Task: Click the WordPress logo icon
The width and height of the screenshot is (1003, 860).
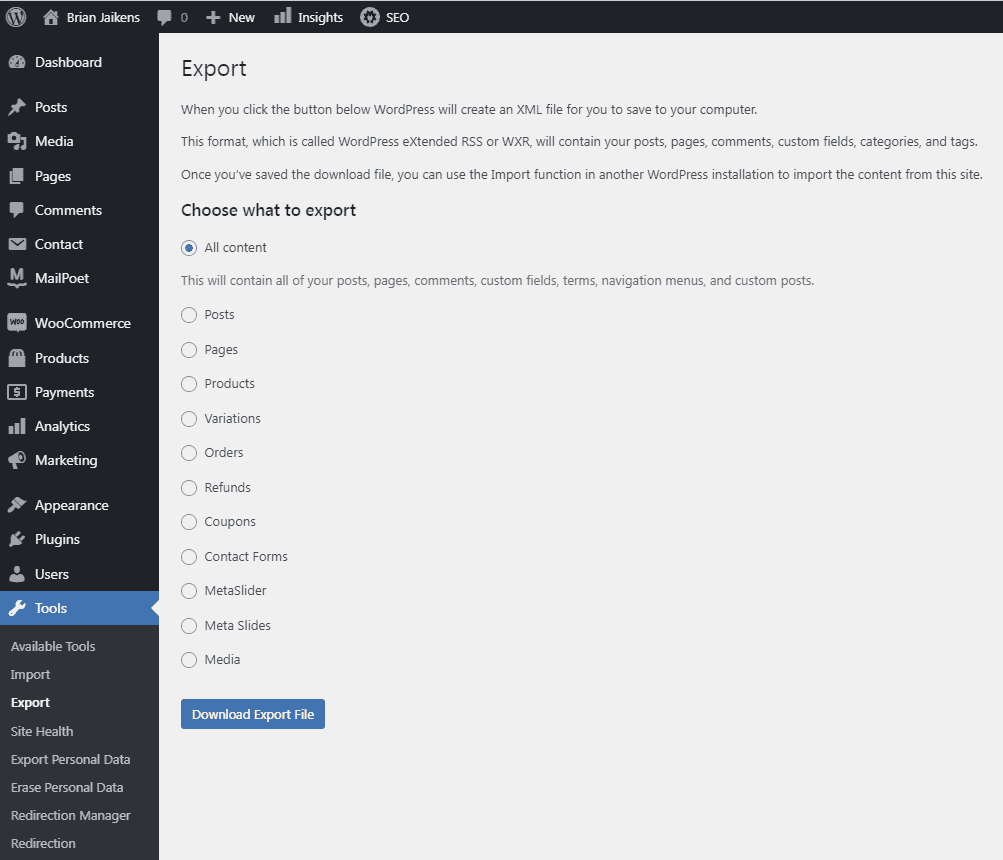Action: point(16,17)
